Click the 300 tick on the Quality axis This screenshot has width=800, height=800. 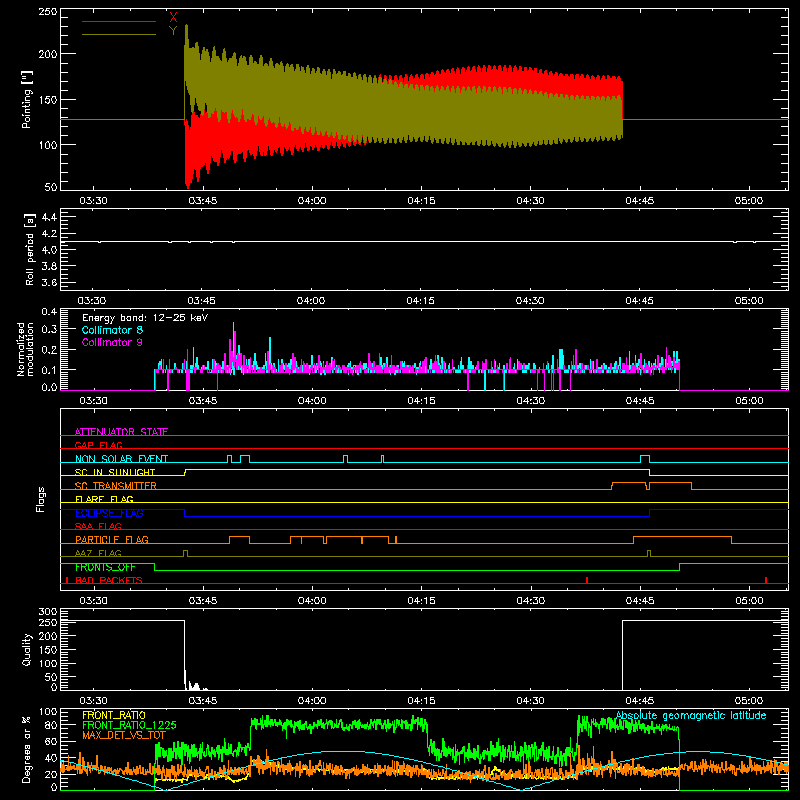[x=48, y=612]
